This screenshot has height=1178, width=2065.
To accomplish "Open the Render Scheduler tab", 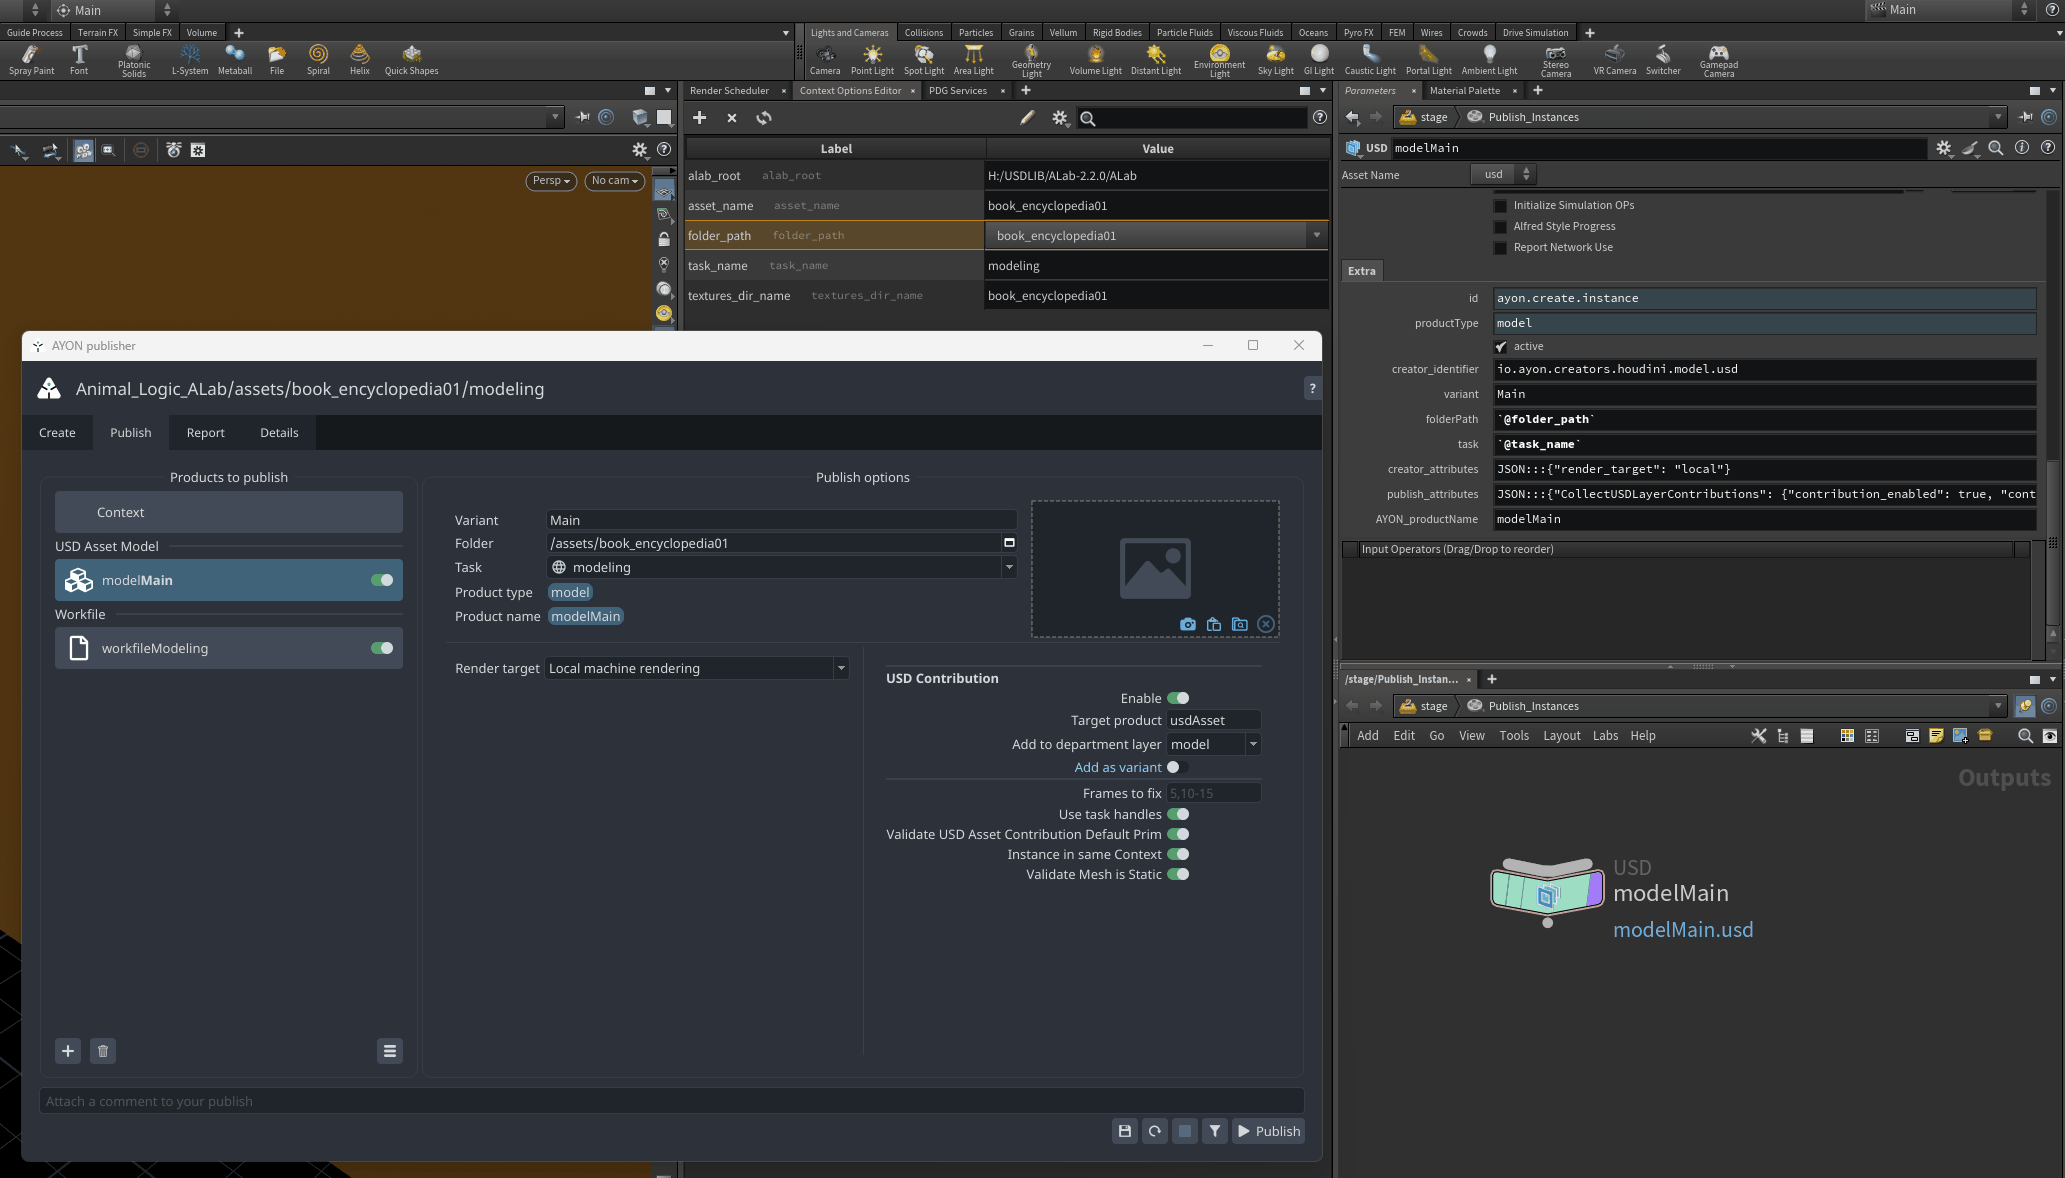I will click(x=729, y=90).
